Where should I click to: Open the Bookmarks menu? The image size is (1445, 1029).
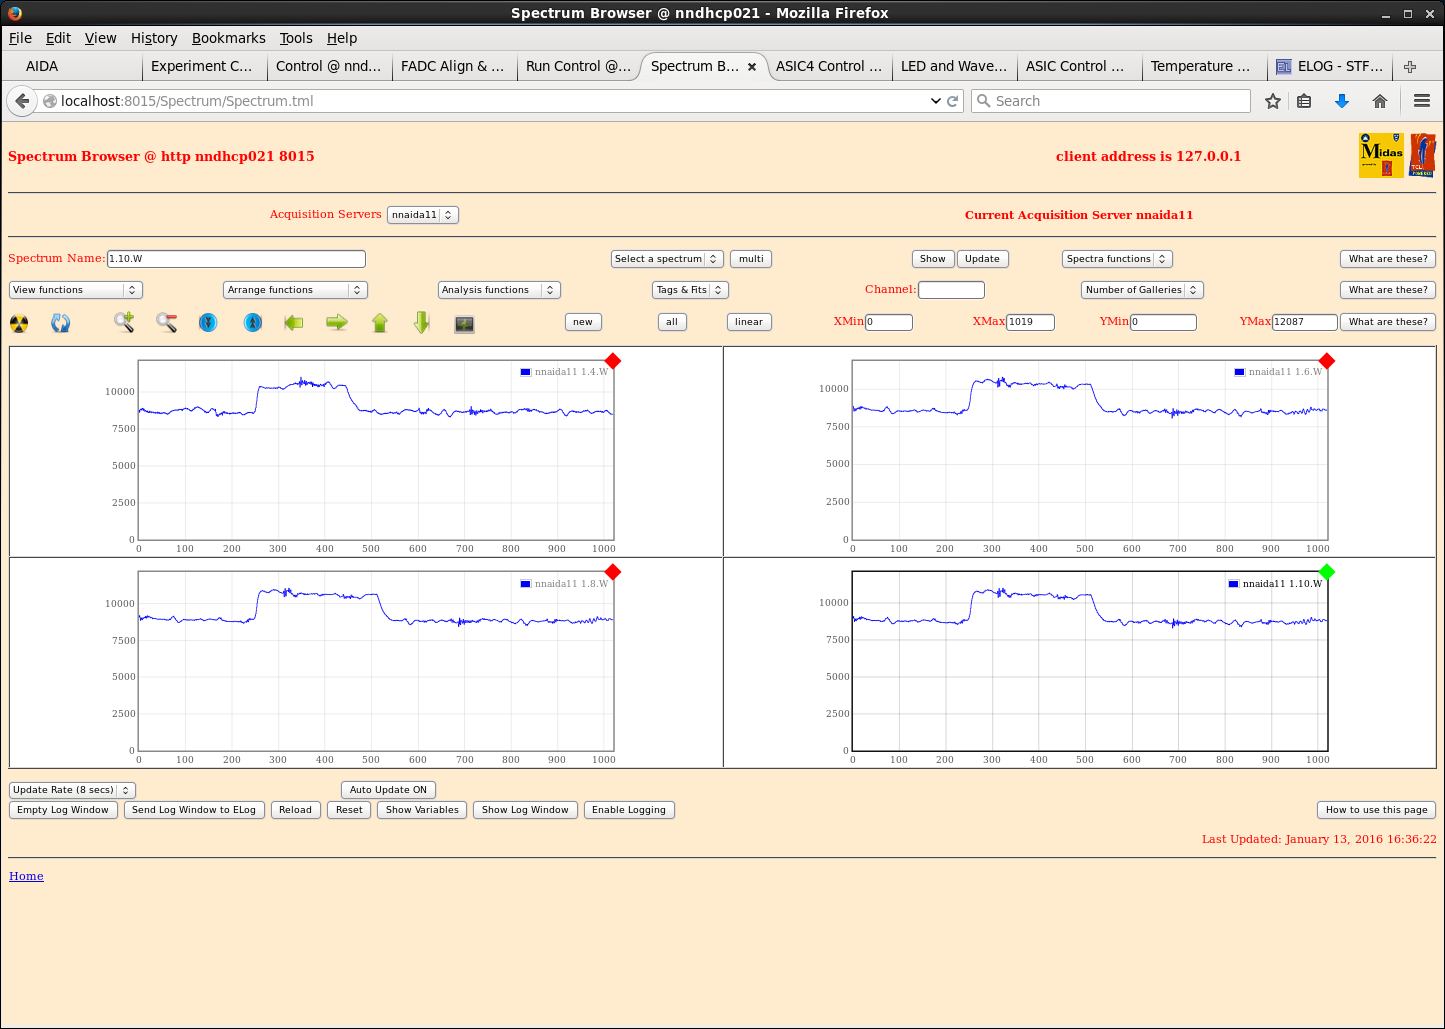(228, 38)
